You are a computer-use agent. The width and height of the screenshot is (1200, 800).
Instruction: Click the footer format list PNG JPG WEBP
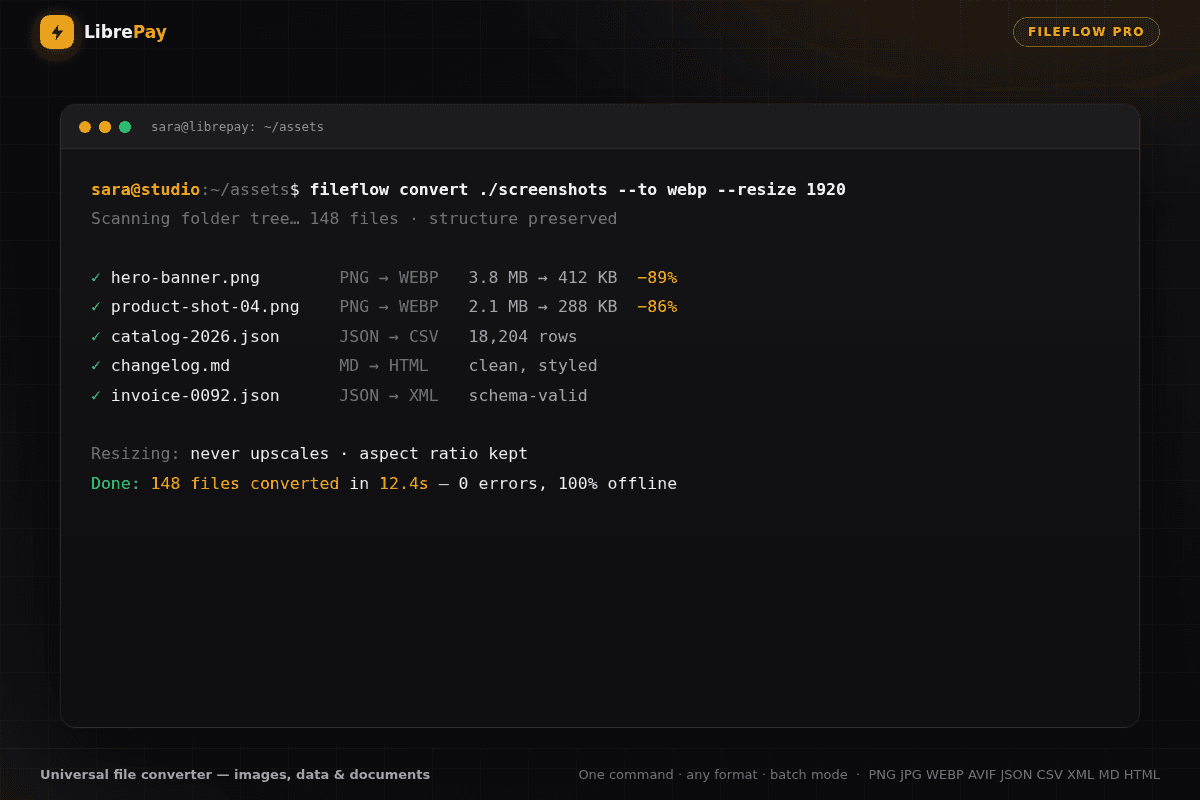[x=1014, y=774]
